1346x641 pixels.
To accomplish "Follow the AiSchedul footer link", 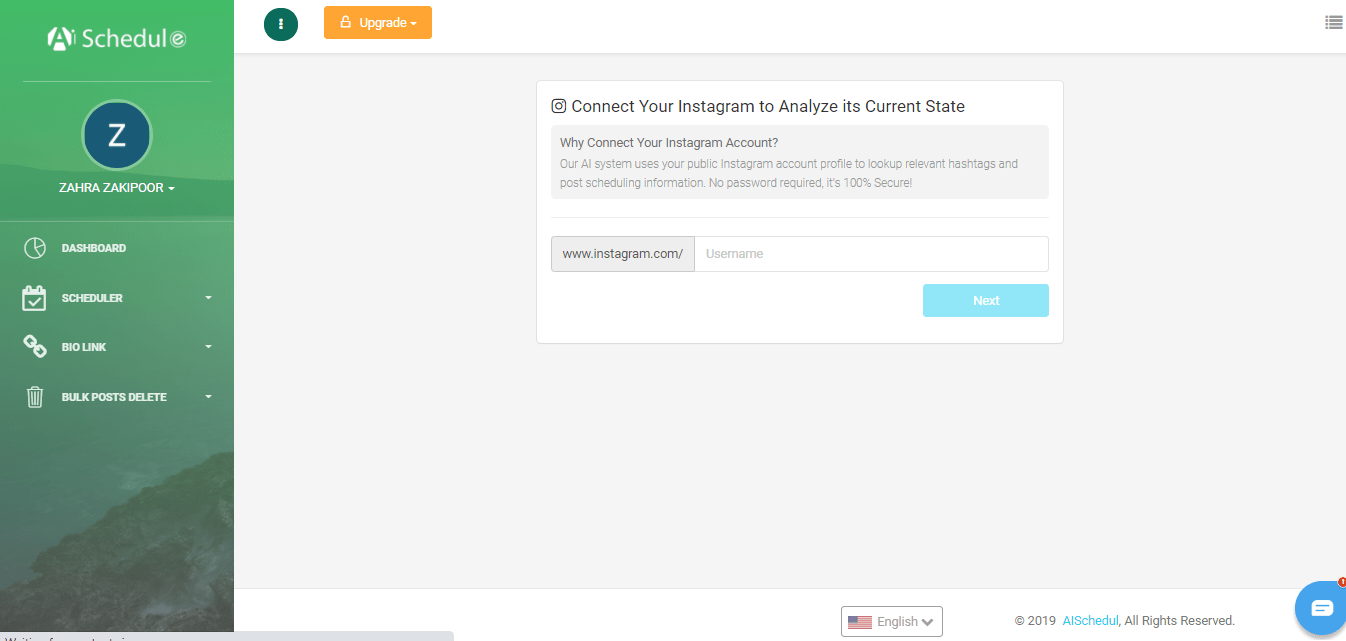I will coord(1090,621).
